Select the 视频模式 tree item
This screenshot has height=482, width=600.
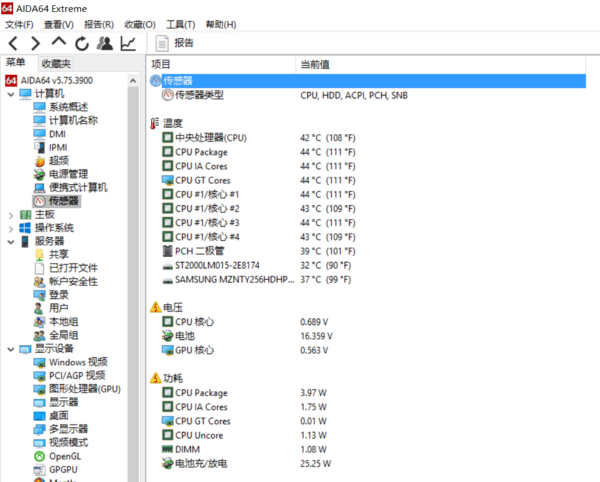60,443
